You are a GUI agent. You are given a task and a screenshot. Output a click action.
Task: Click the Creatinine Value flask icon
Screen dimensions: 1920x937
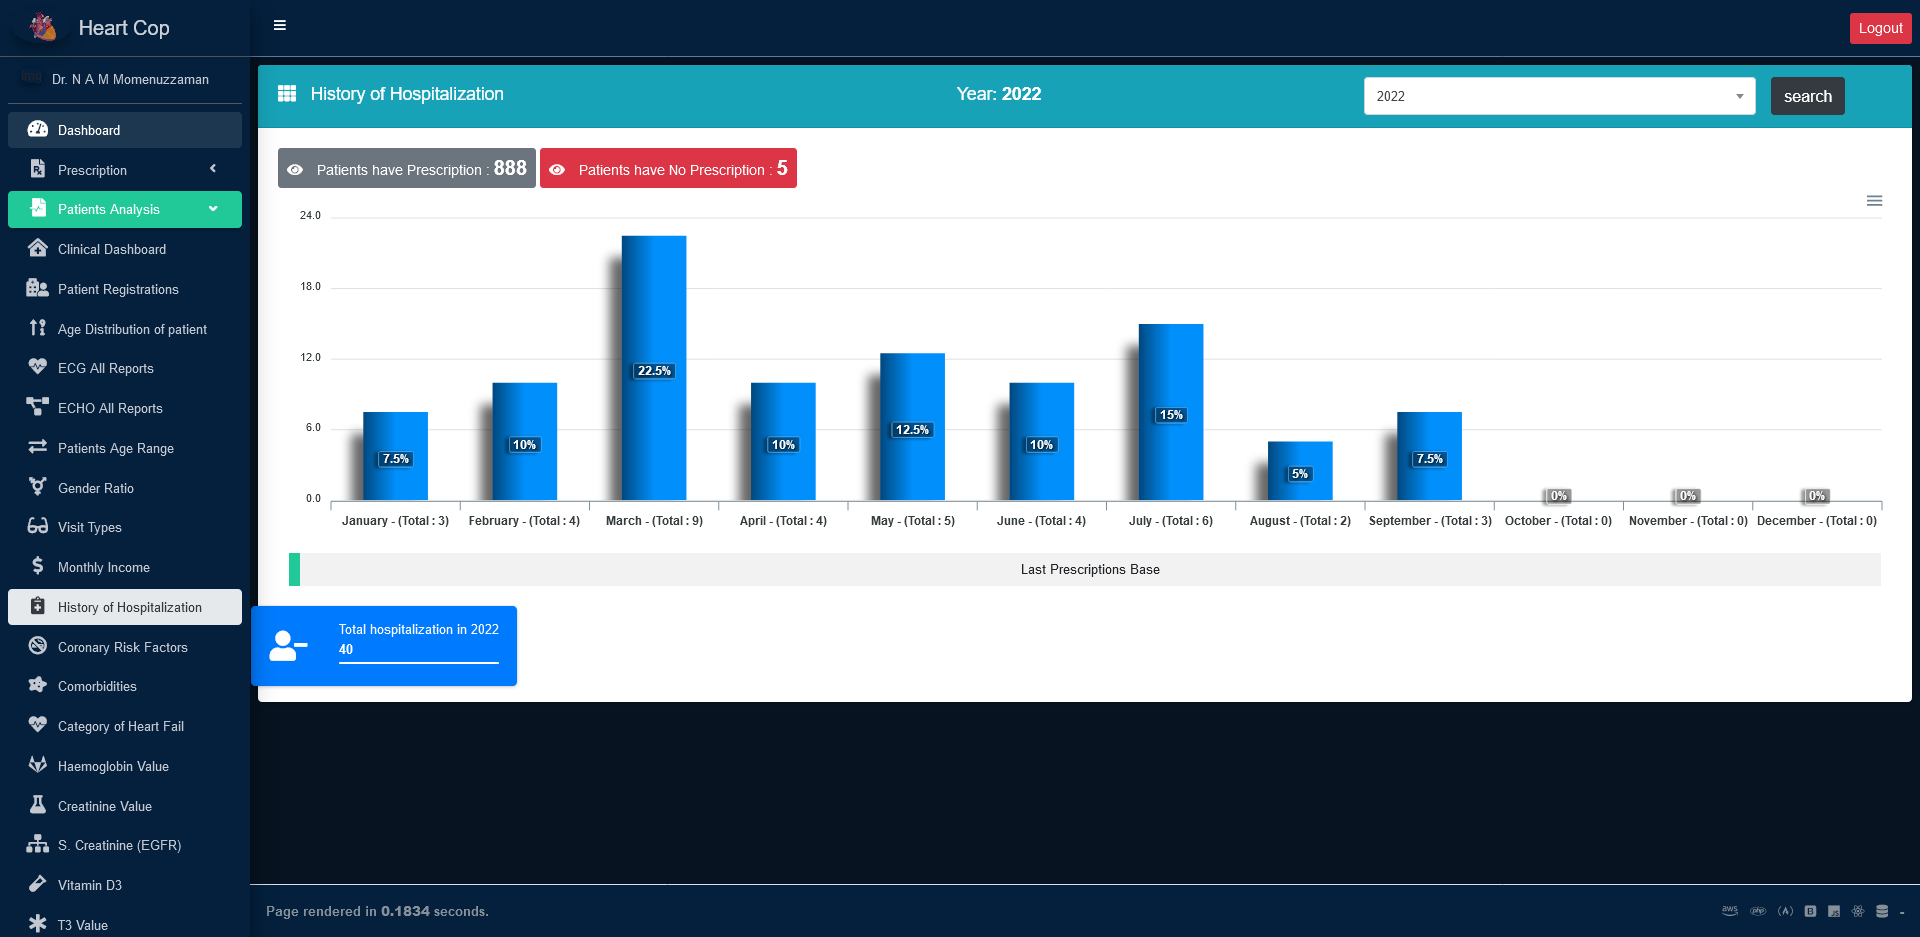[38, 805]
